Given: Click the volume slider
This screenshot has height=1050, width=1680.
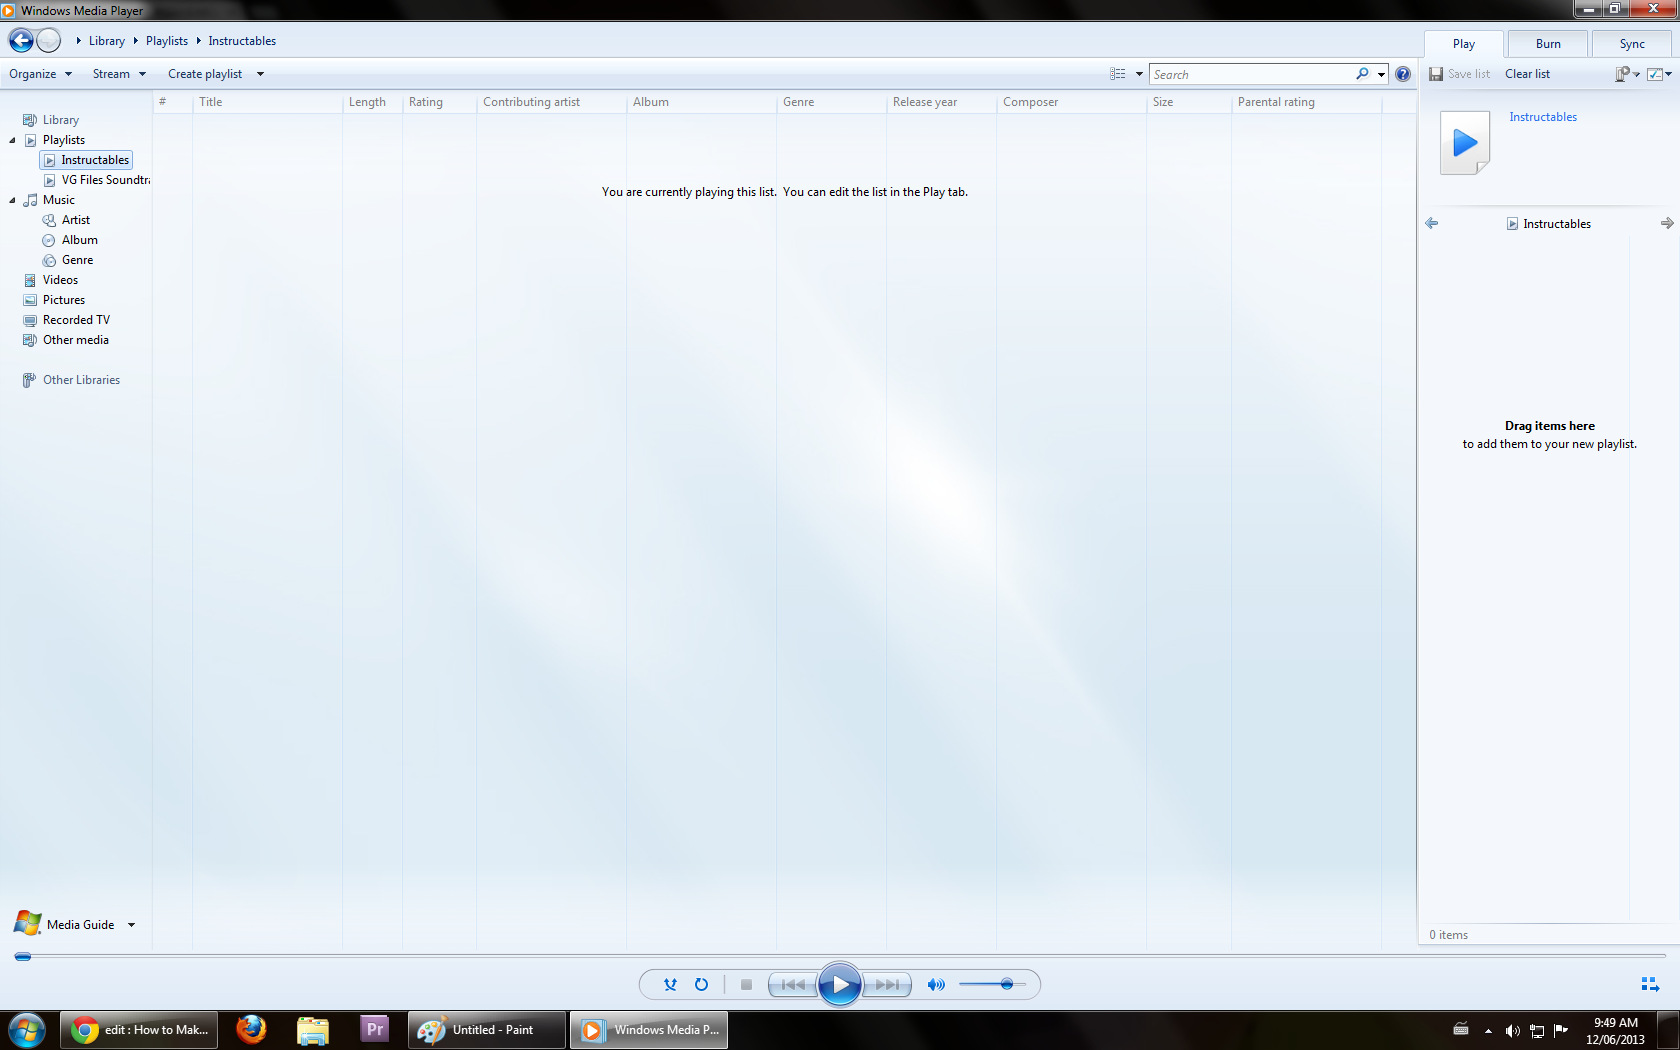Looking at the screenshot, I should (992, 985).
